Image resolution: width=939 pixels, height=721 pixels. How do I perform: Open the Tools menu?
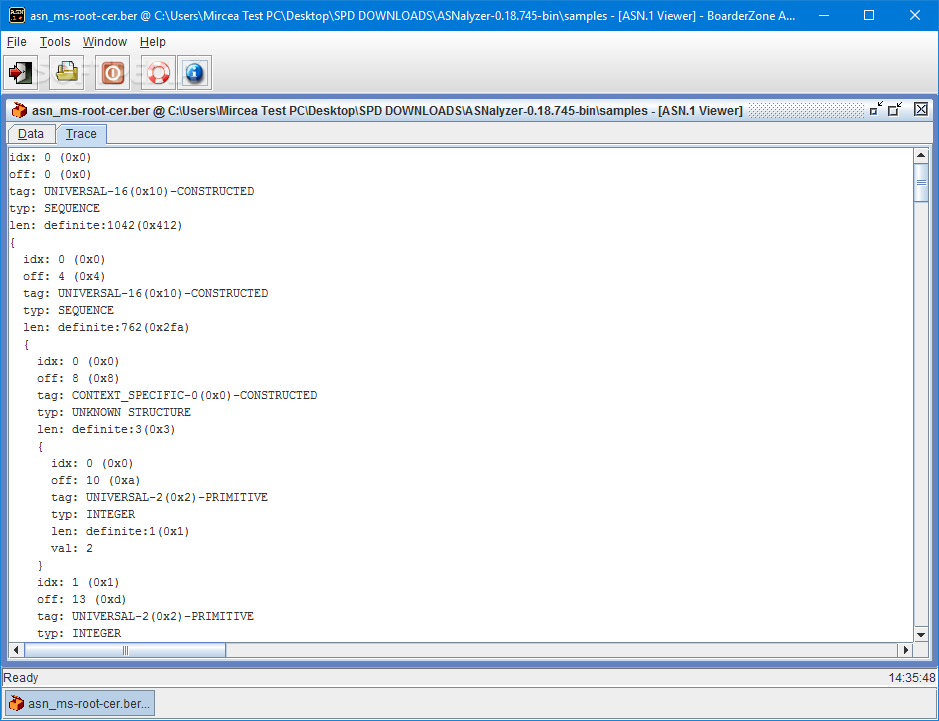pos(55,42)
